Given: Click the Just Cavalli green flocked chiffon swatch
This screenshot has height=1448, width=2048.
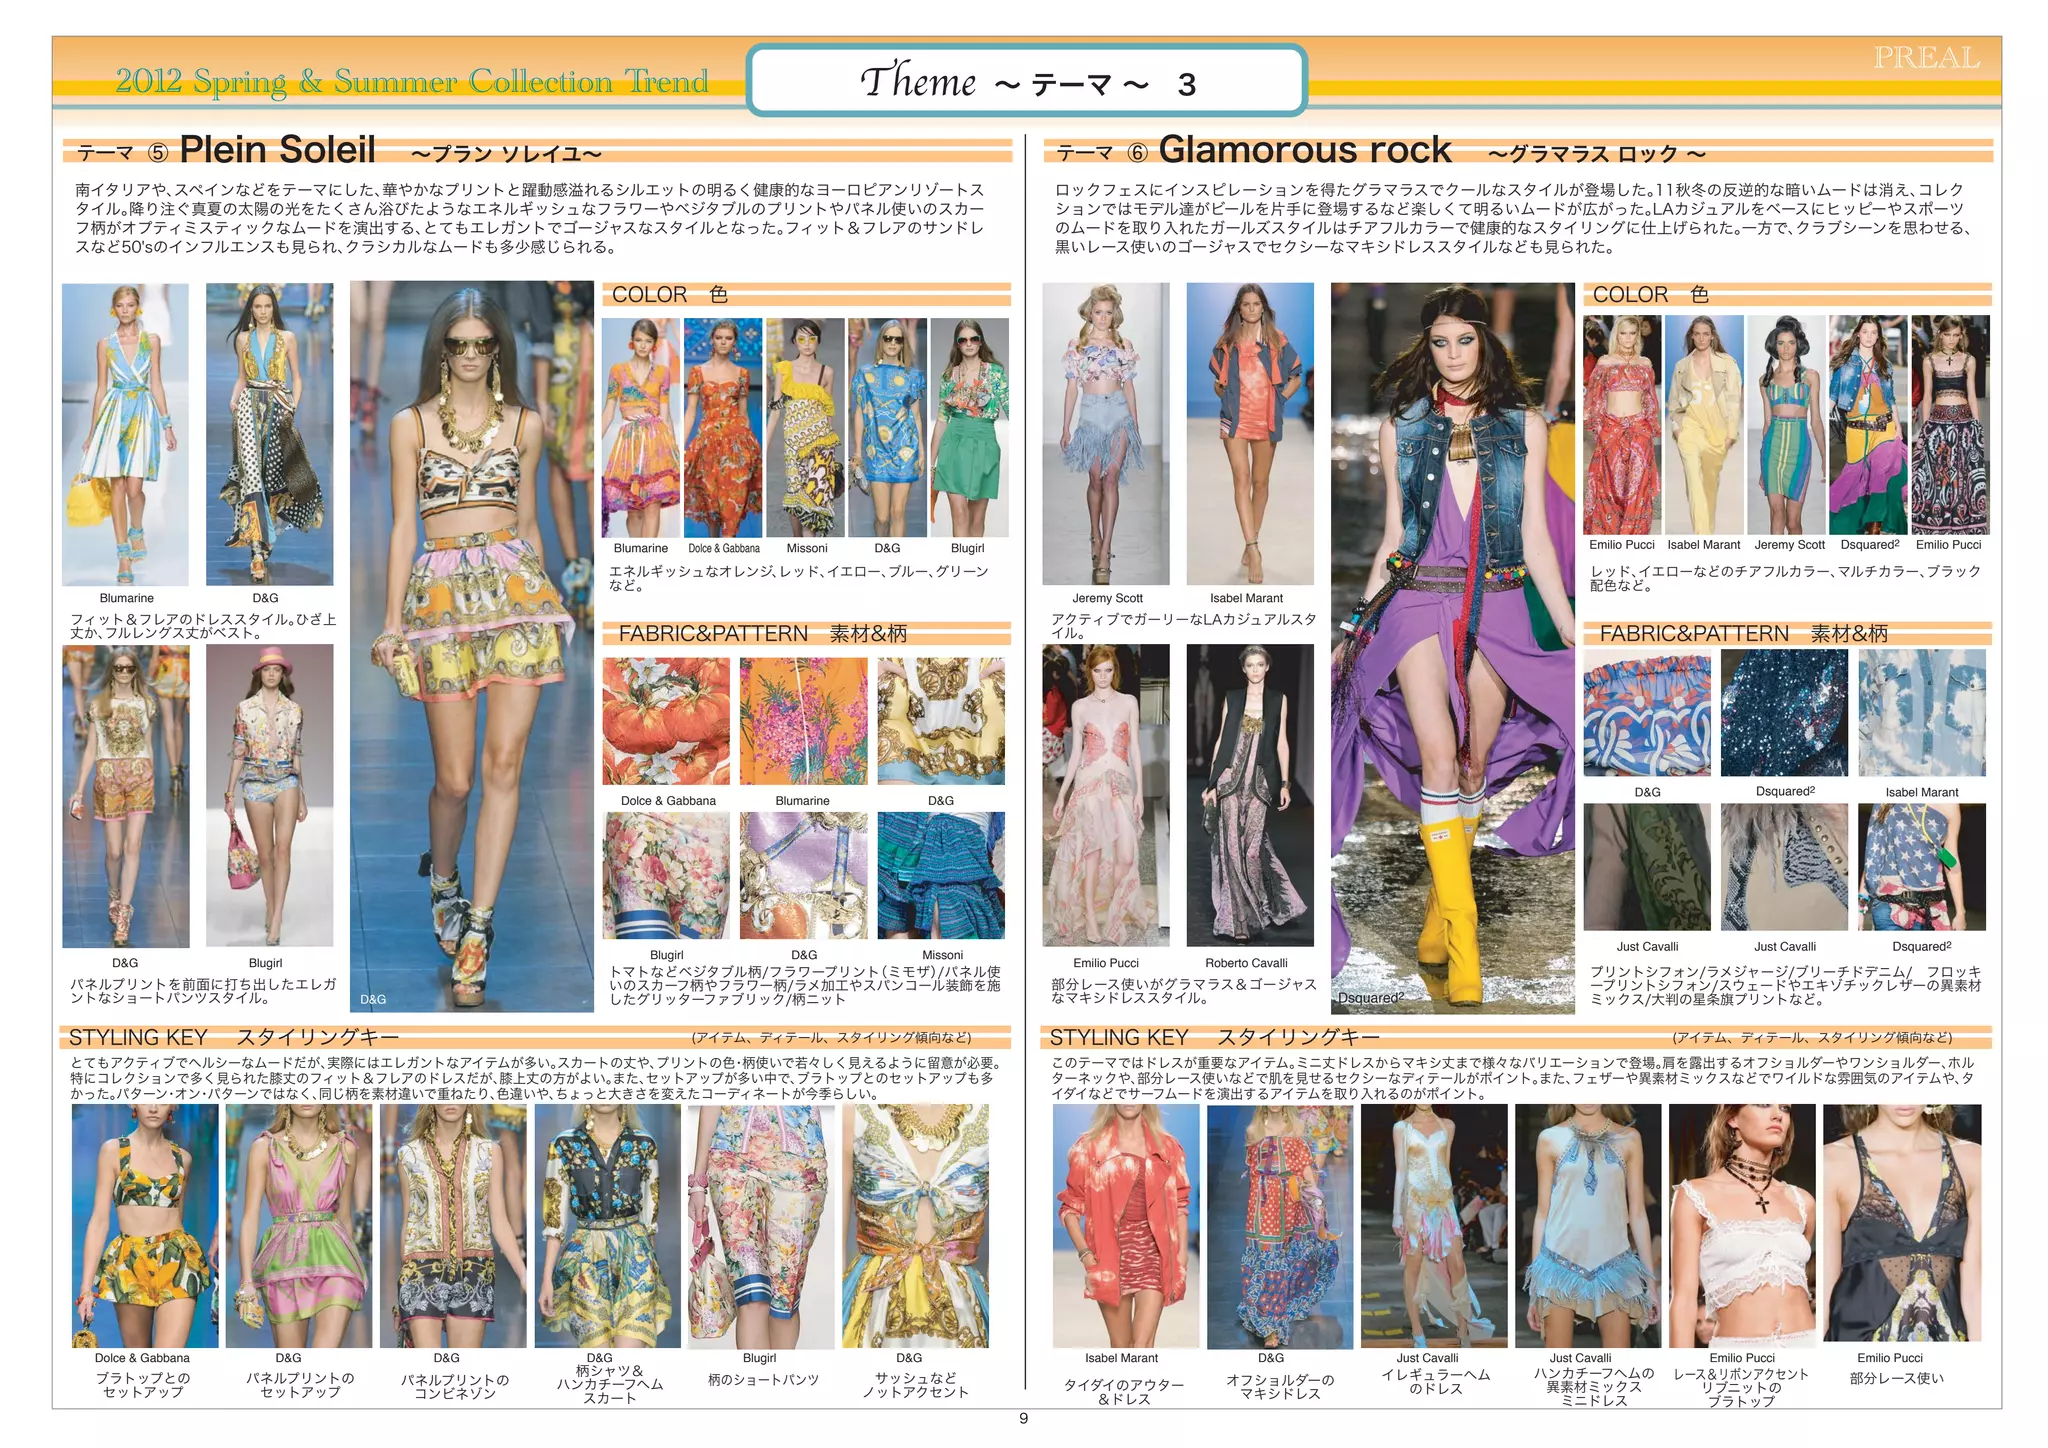Looking at the screenshot, I should point(1647,867).
